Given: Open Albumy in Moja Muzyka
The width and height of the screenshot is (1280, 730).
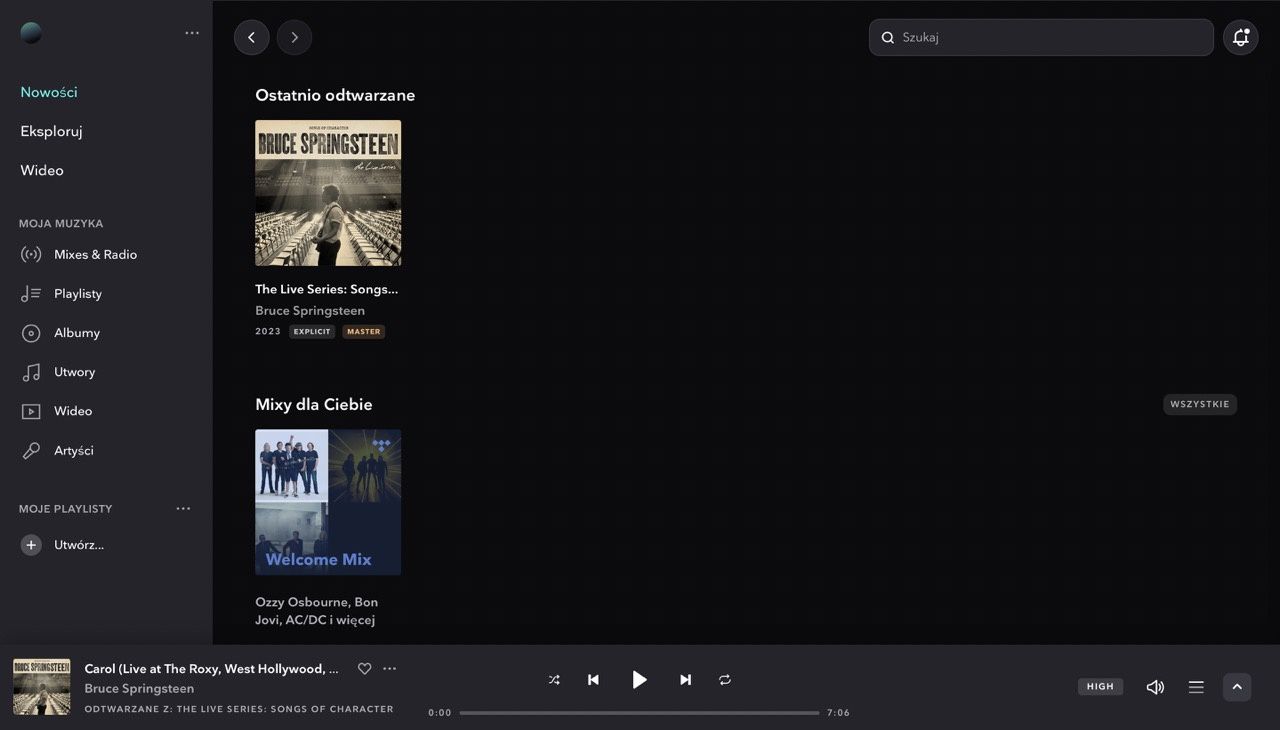Looking at the screenshot, I should click(77, 332).
